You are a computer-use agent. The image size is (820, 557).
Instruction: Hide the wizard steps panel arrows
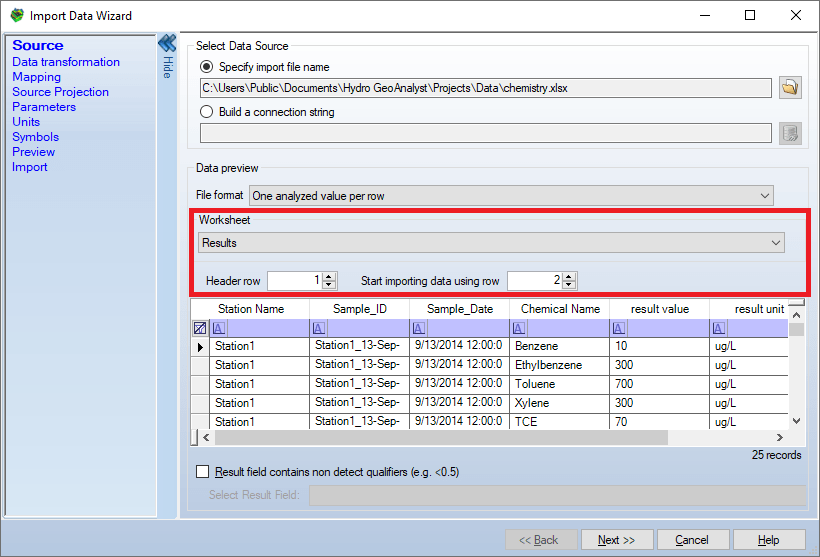[x=167, y=43]
